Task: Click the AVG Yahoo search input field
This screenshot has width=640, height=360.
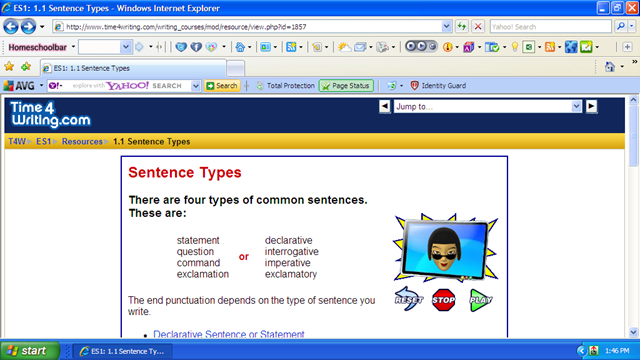Action: [x=127, y=86]
